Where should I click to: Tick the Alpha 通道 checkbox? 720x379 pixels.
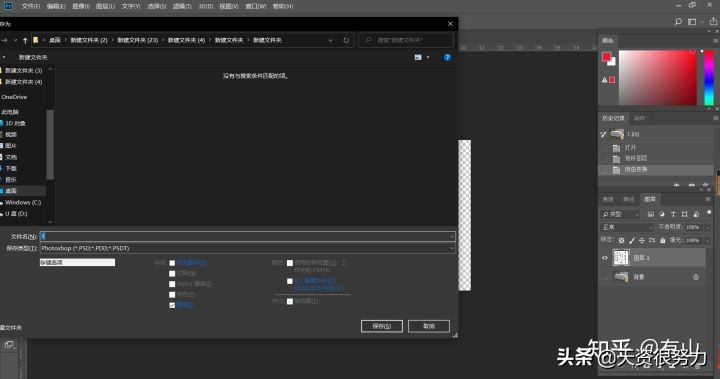172,284
